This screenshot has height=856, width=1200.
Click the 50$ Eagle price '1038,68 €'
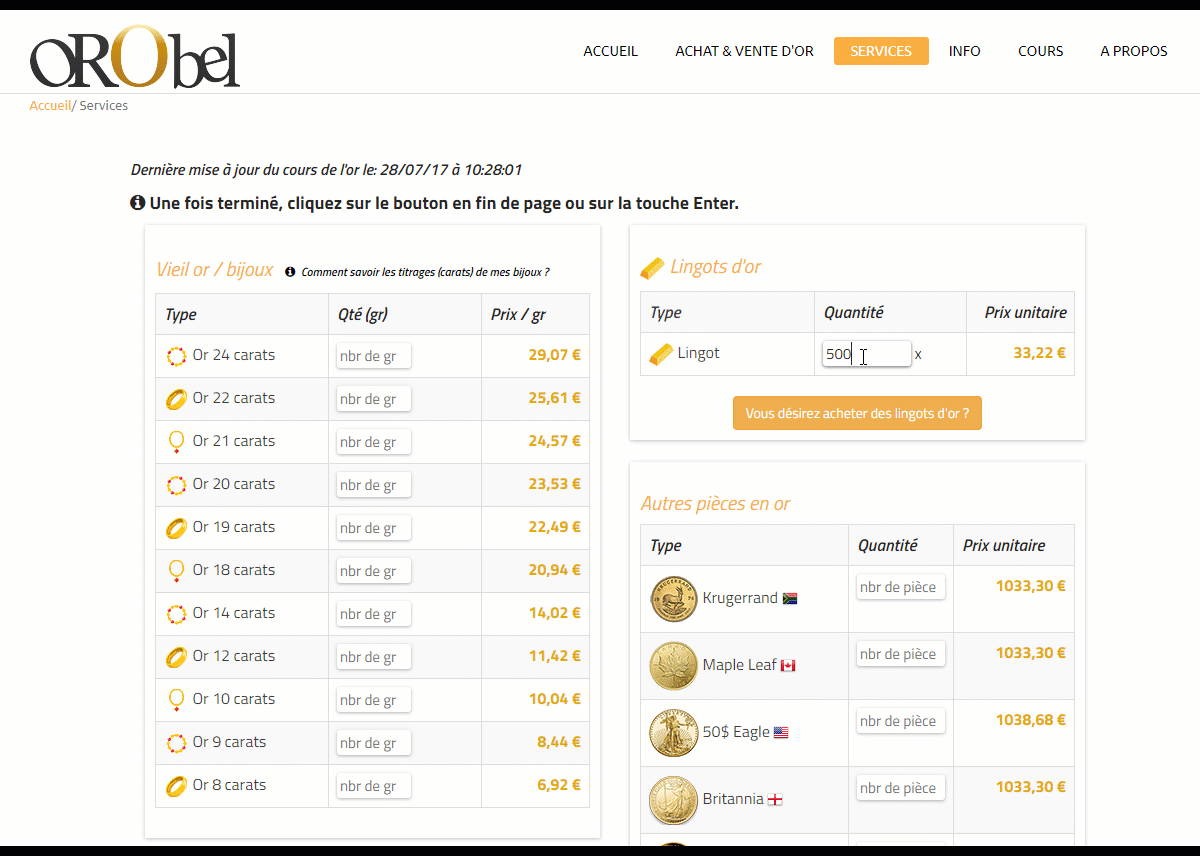point(1030,720)
